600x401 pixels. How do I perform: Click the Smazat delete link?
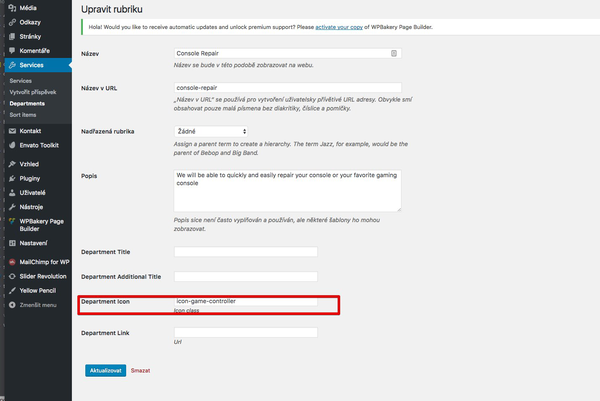(x=140, y=370)
